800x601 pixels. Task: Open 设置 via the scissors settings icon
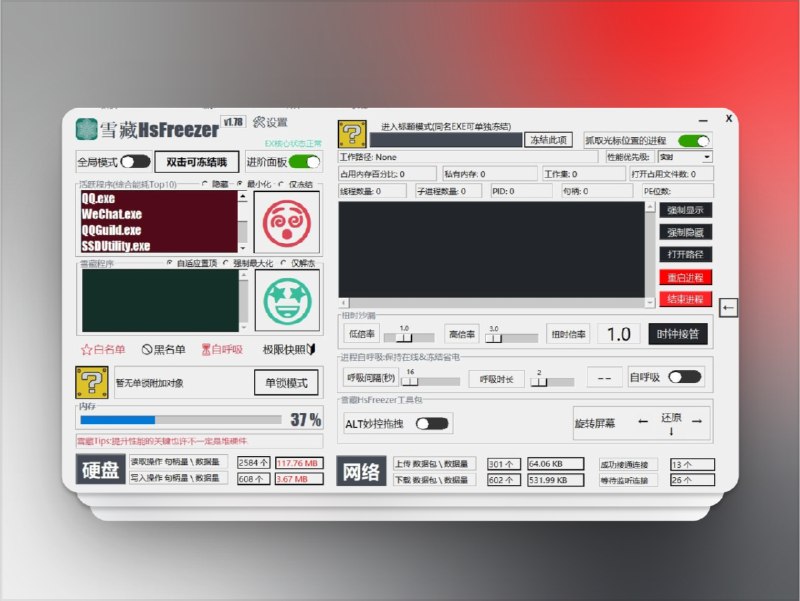(270, 121)
